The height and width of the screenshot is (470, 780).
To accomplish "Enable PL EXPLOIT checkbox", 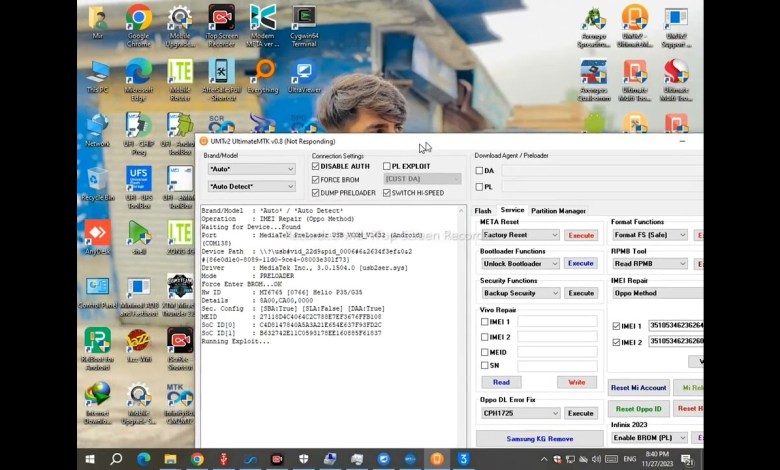I will click(387, 166).
